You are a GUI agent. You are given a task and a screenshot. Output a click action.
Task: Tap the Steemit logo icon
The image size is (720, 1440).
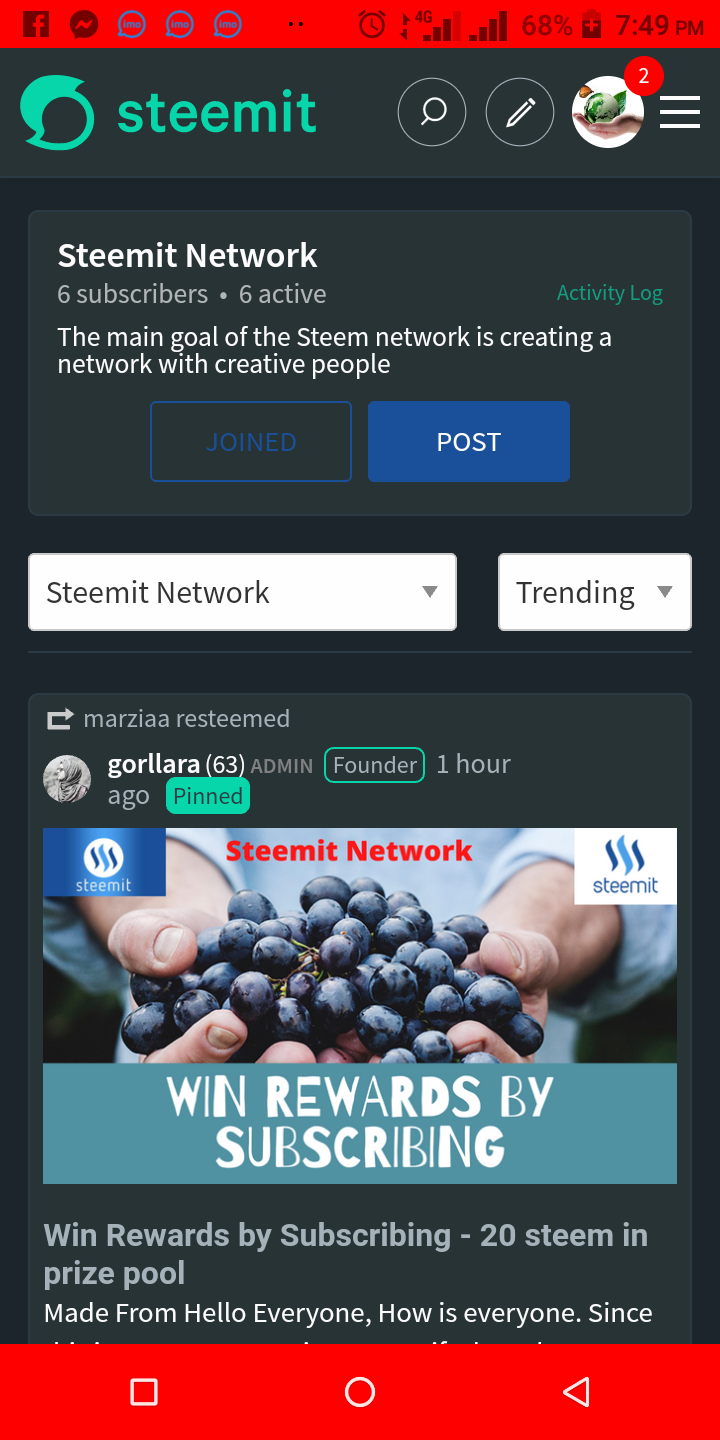[x=57, y=113]
